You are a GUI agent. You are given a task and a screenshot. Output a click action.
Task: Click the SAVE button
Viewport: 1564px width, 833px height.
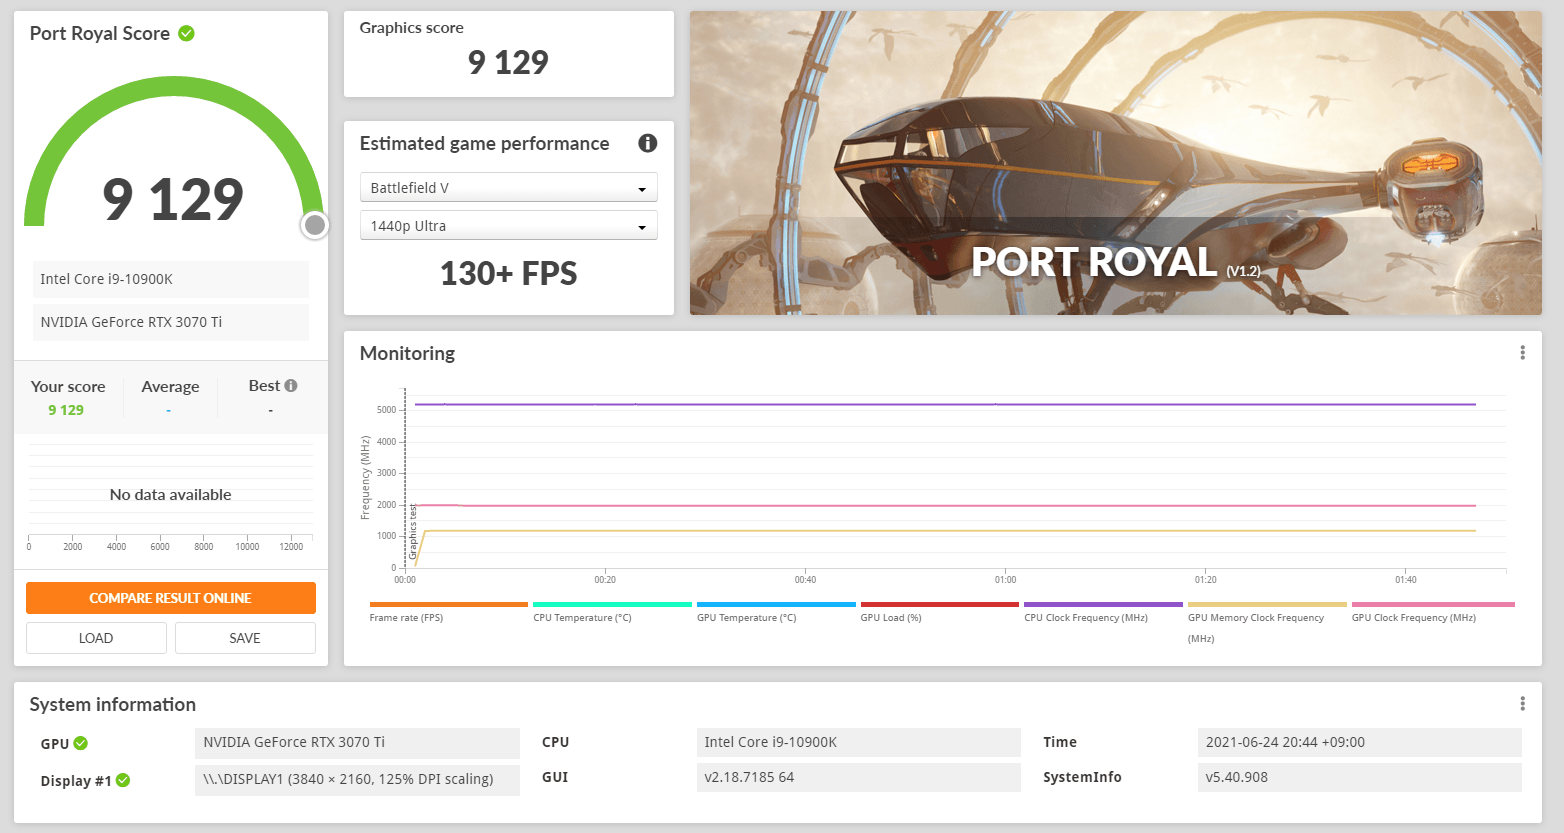click(x=245, y=638)
